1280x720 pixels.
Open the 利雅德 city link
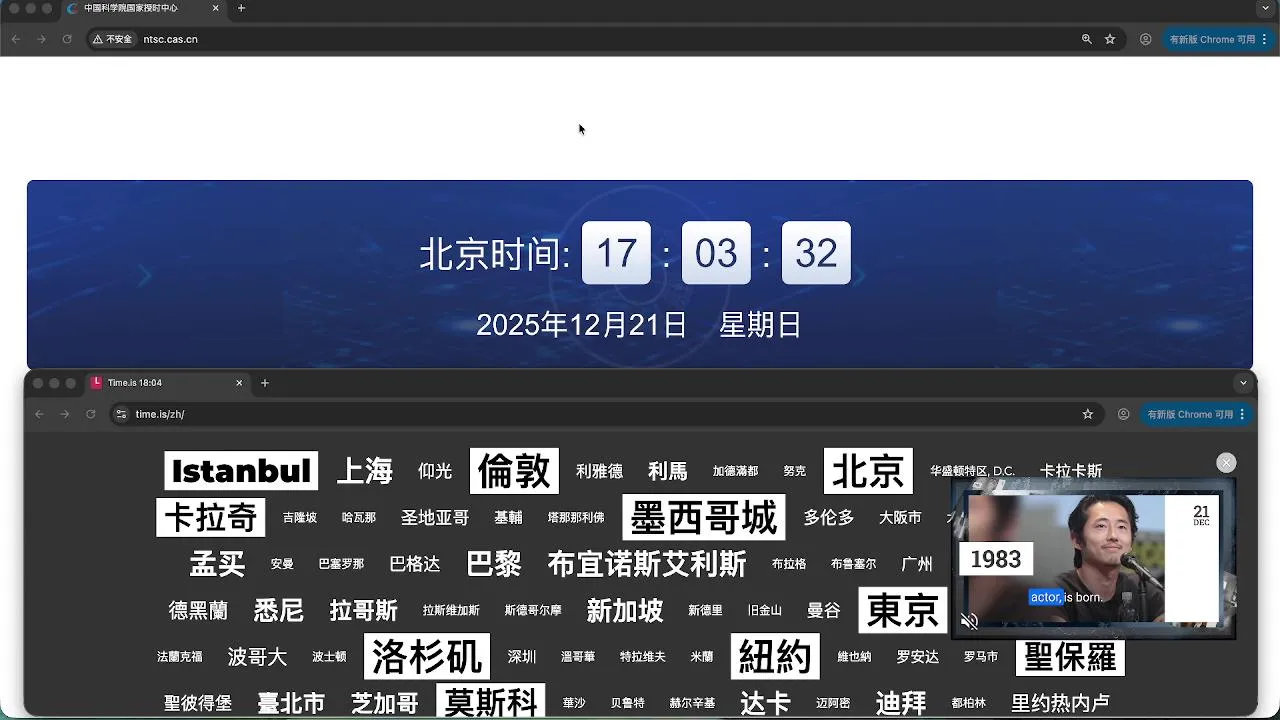pyautogui.click(x=599, y=471)
